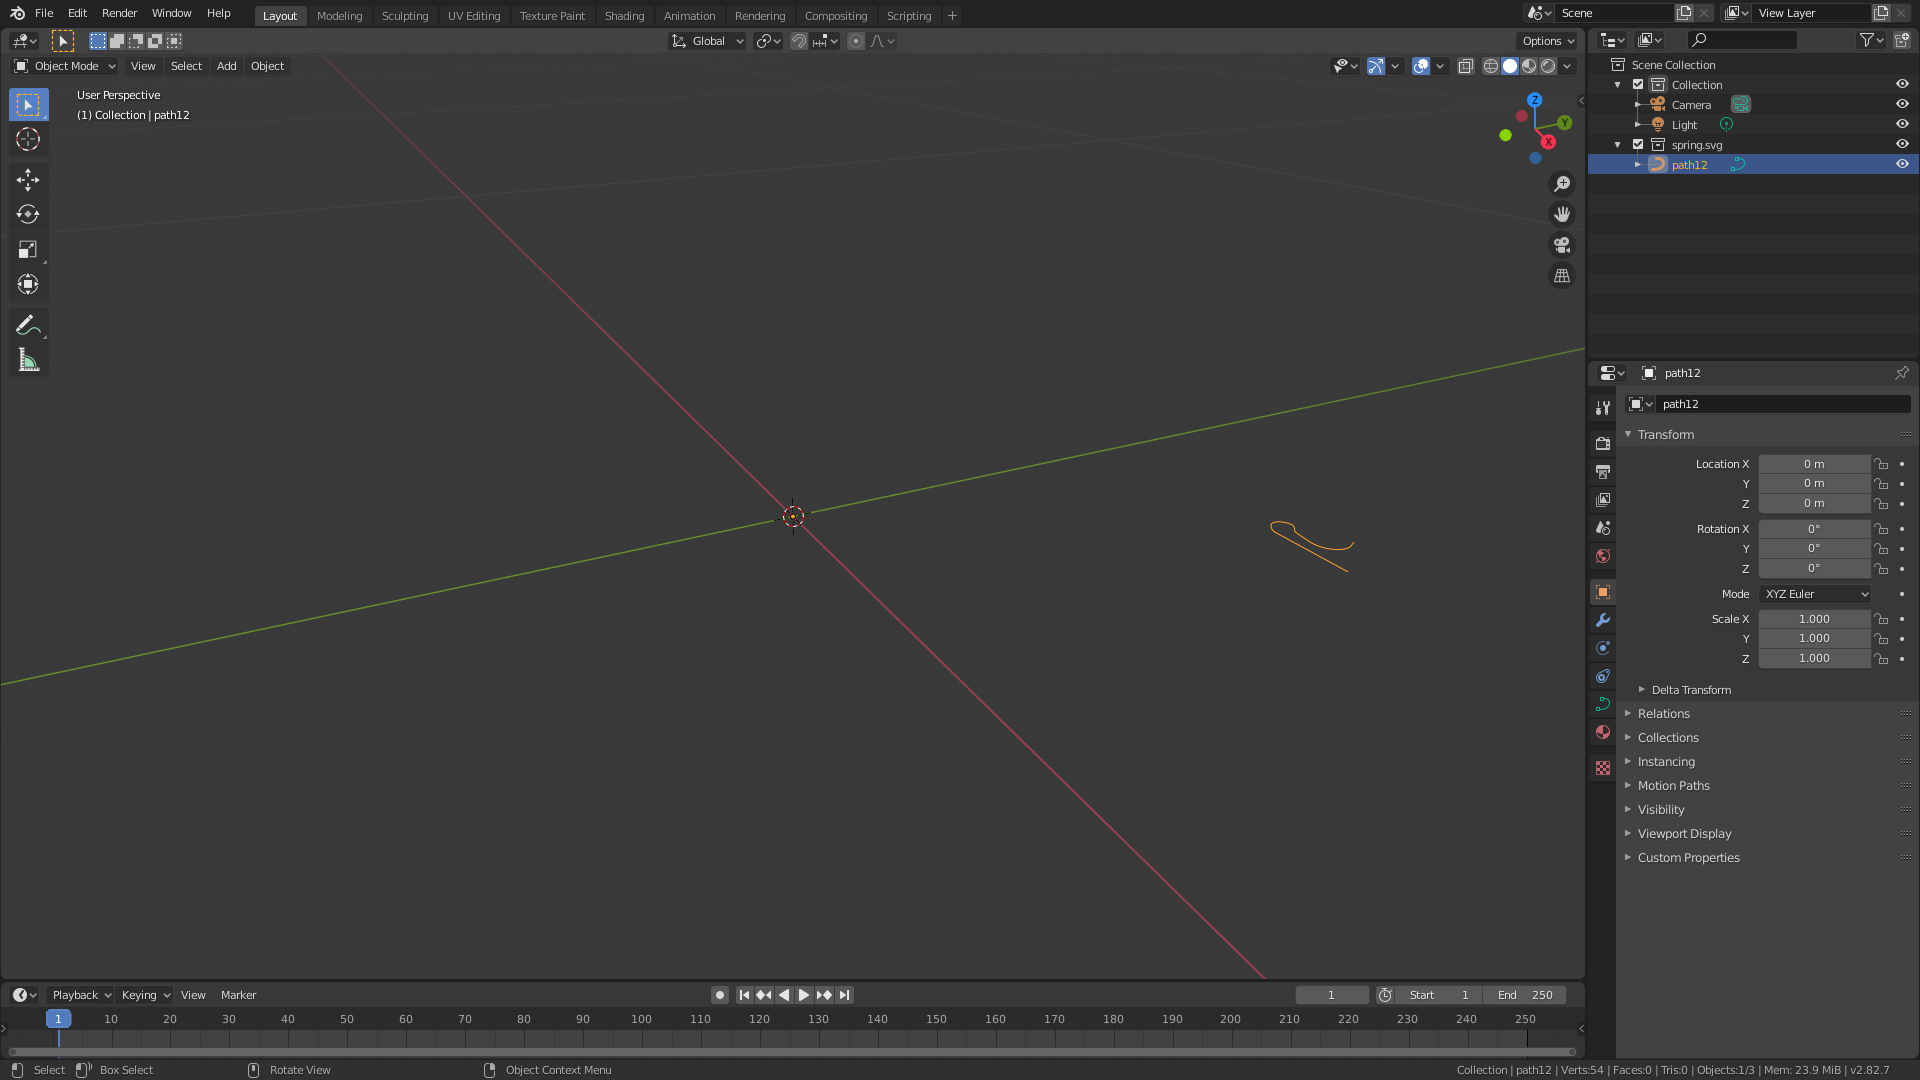Viewport: 1920px width, 1080px height.
Task: Open the Scene properties tab
Action: tap(1603, 527)
